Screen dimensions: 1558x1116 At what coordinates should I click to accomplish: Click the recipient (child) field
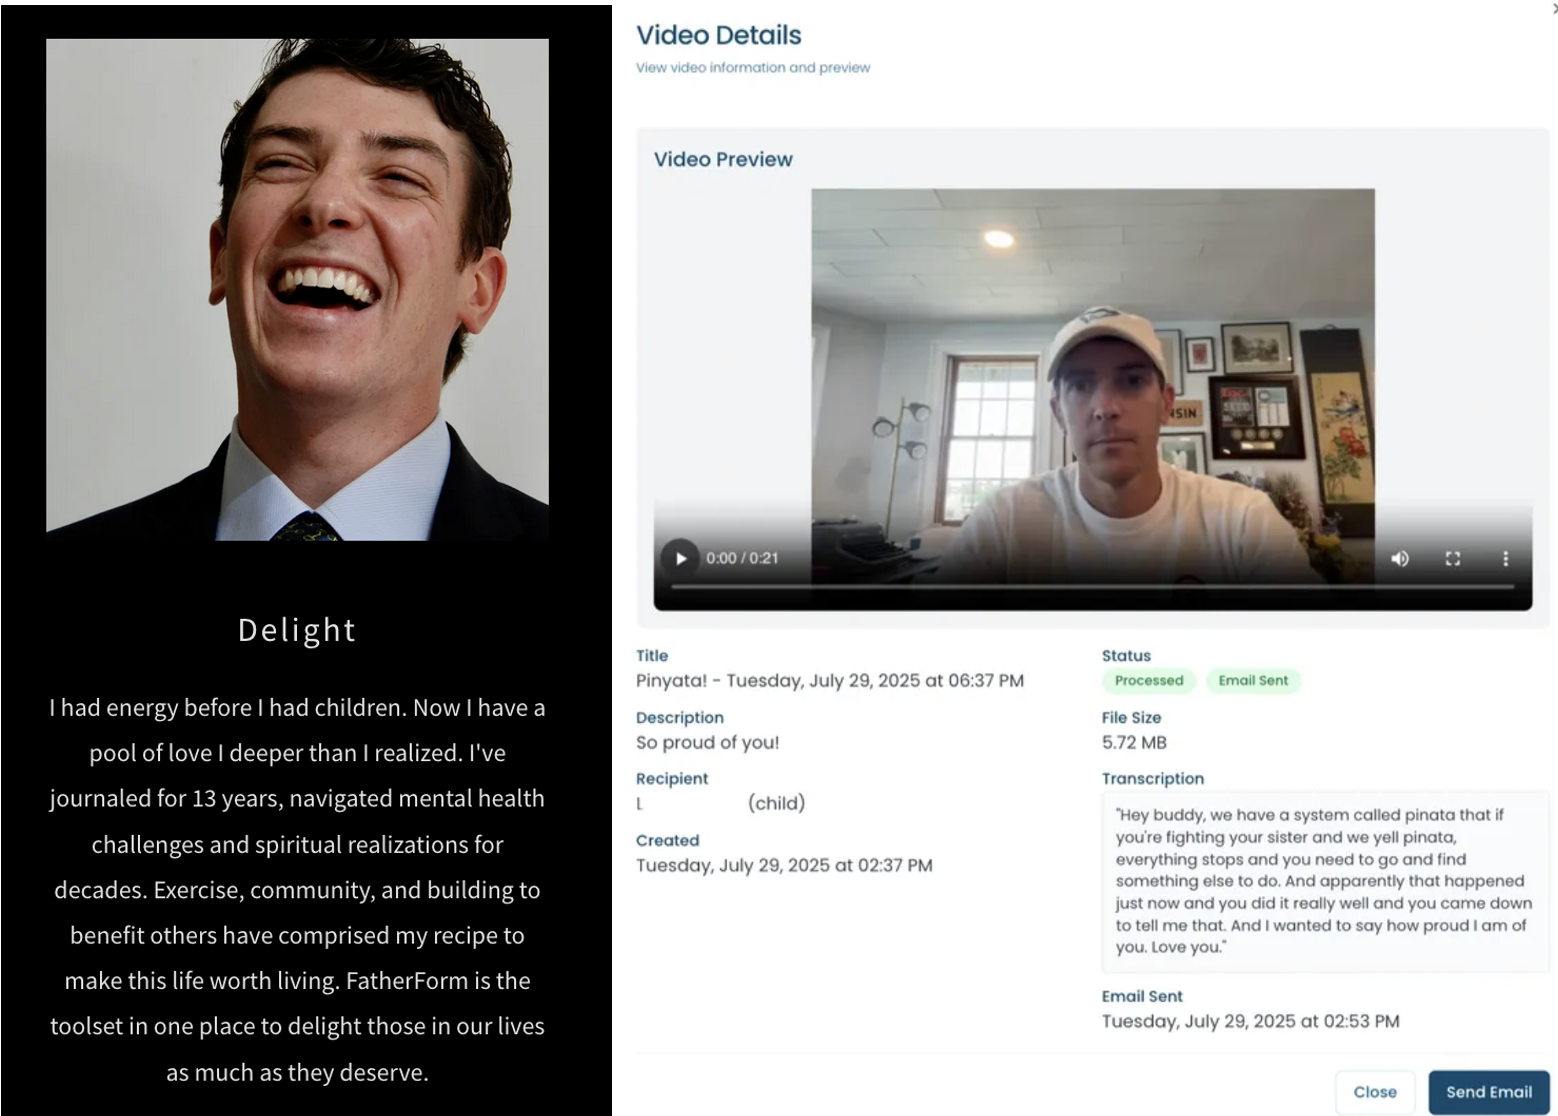[720, 803]
